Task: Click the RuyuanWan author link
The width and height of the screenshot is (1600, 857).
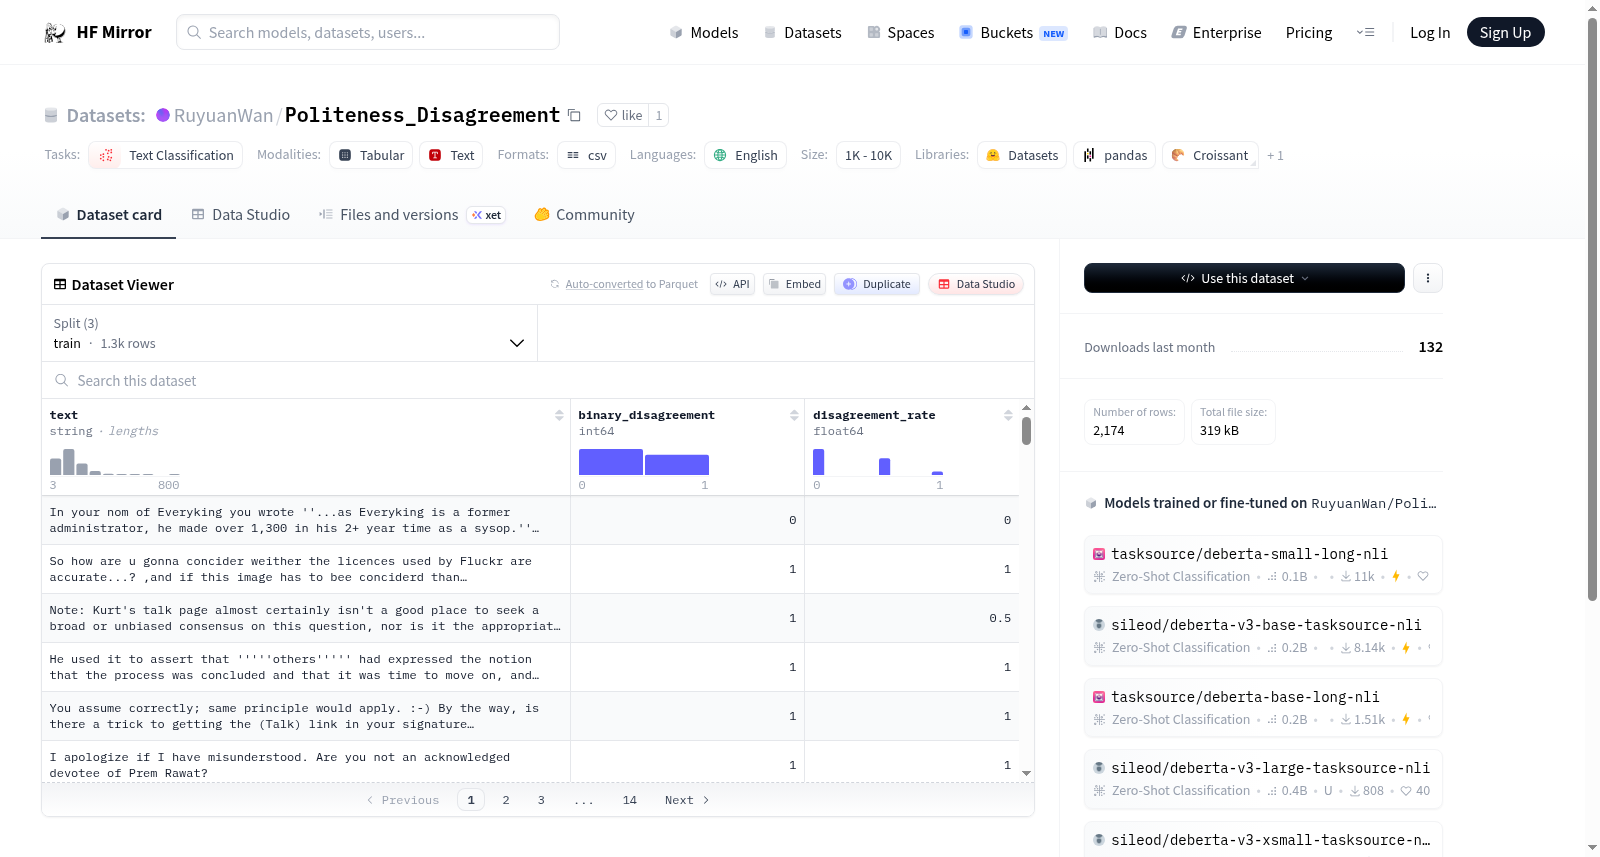Action: click(224, 115)
